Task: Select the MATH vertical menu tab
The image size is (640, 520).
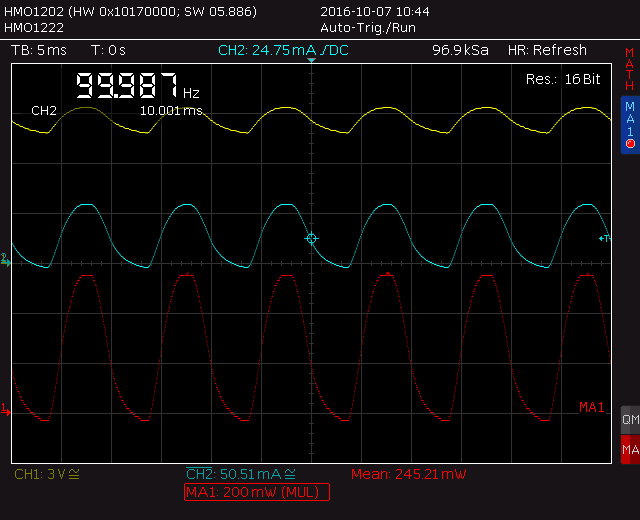Action: 630,68
